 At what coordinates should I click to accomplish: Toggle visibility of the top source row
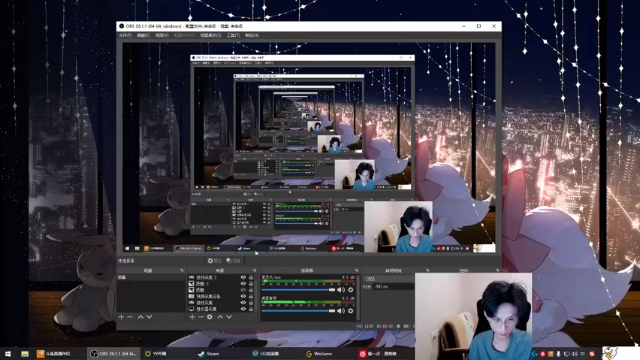click(x=244, y=278)
